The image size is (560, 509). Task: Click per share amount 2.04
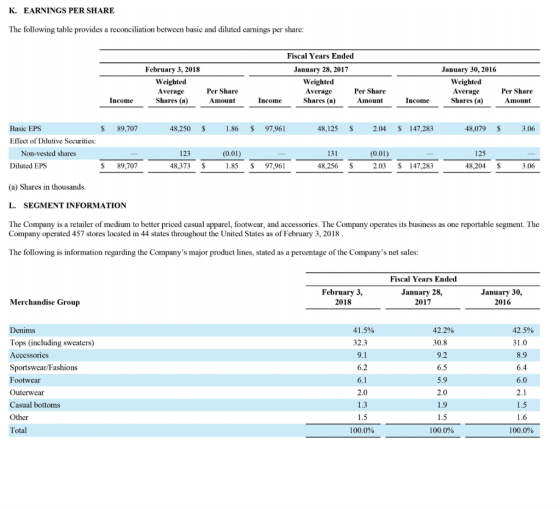click(379, 129)
